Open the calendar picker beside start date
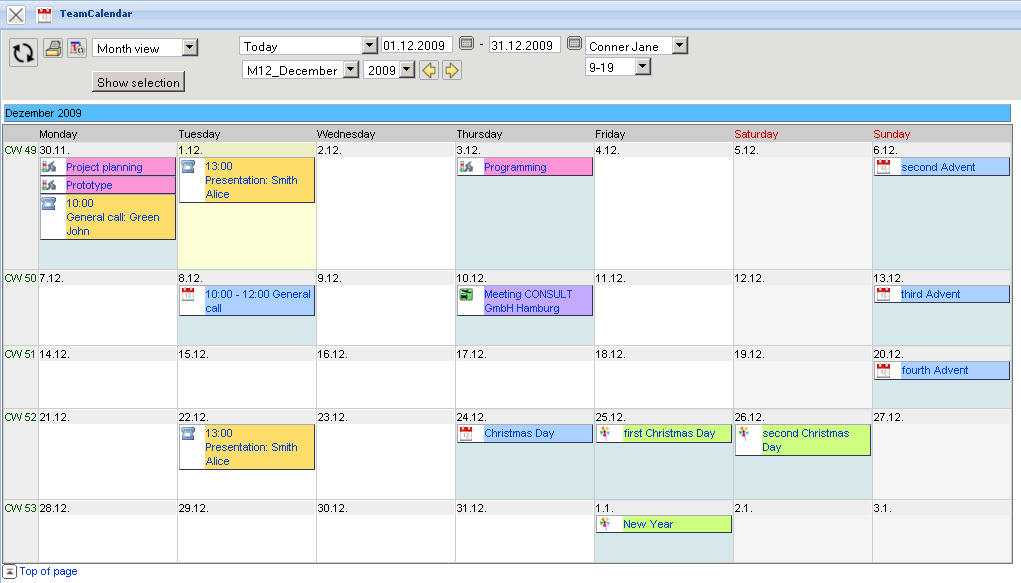 click(467, 43)
